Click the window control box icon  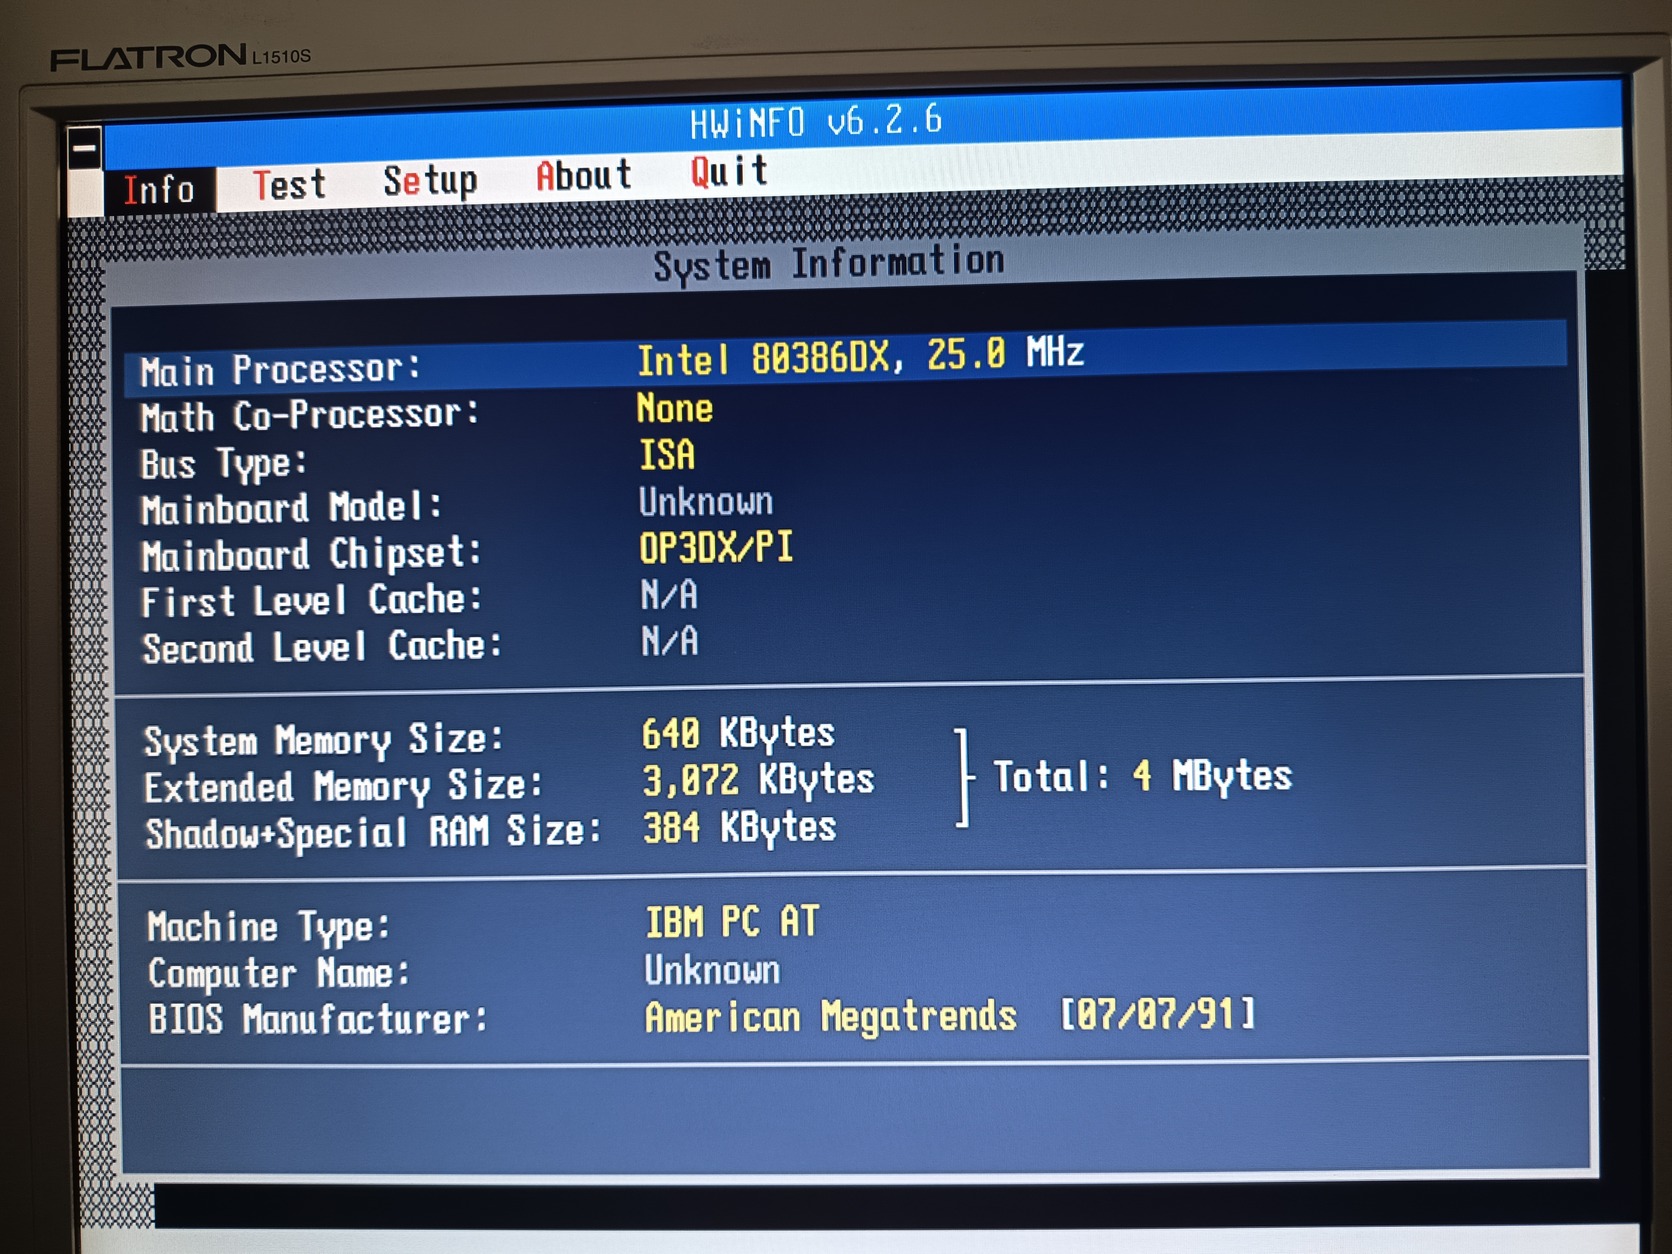[85, 148]
